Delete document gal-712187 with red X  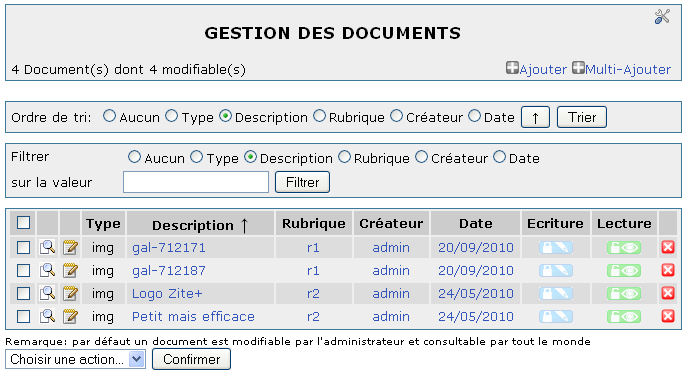[668, 270]
